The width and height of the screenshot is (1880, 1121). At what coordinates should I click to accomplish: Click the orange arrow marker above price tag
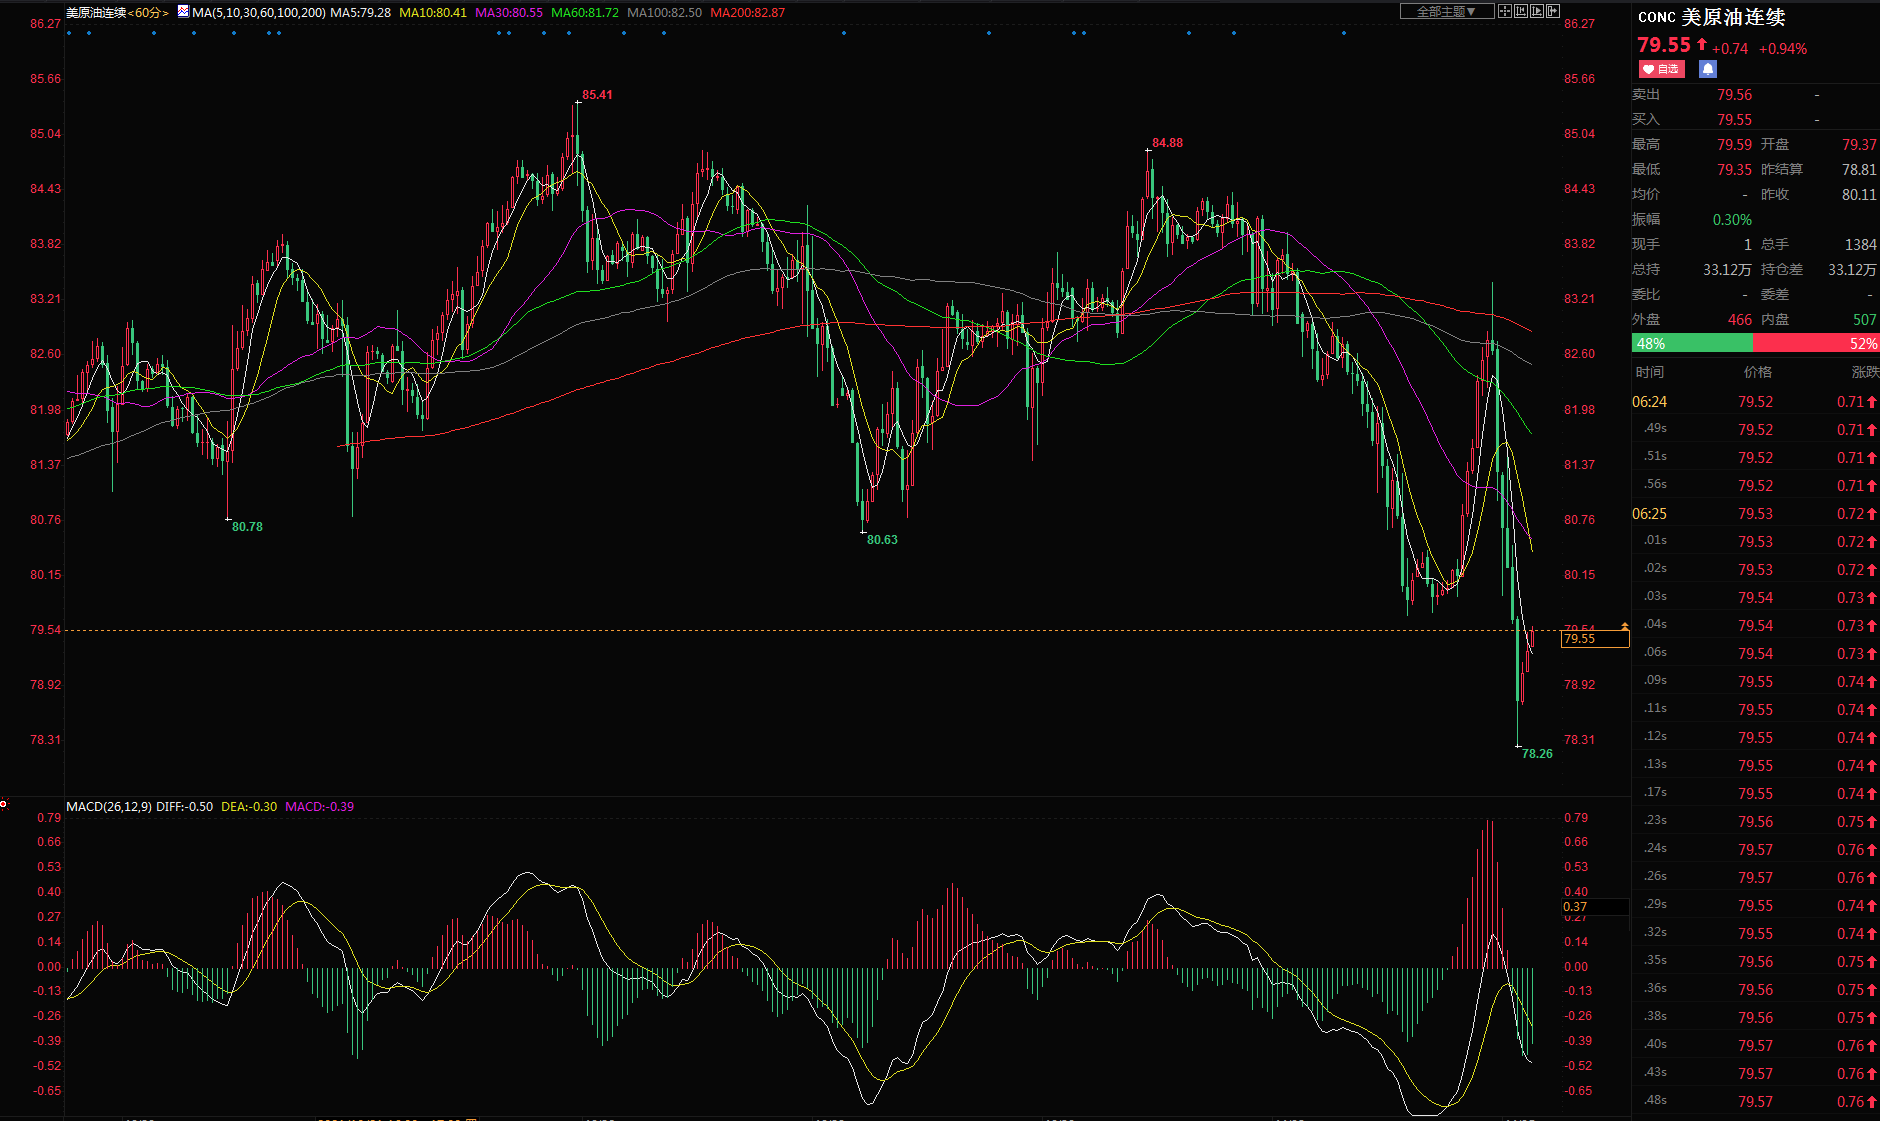point(1625,626)
